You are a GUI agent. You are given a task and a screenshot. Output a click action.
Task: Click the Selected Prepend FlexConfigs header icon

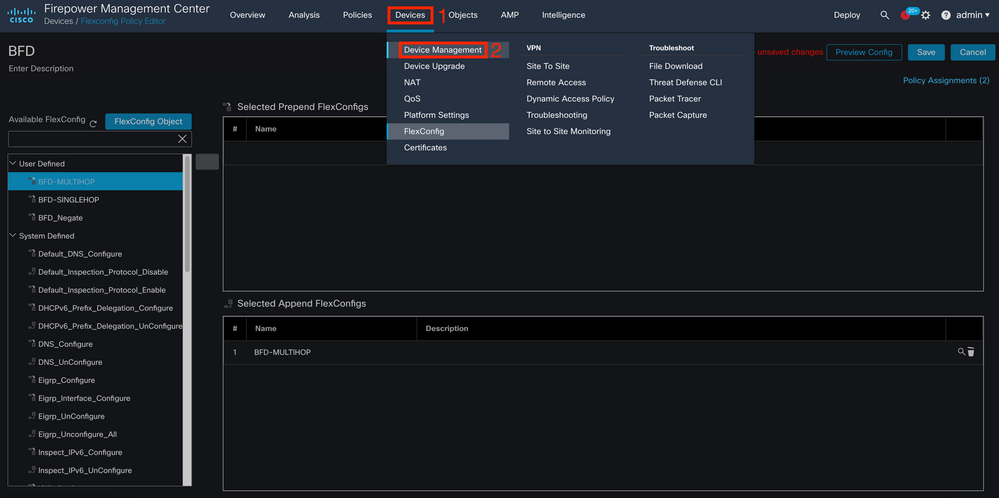click(227, 107)
